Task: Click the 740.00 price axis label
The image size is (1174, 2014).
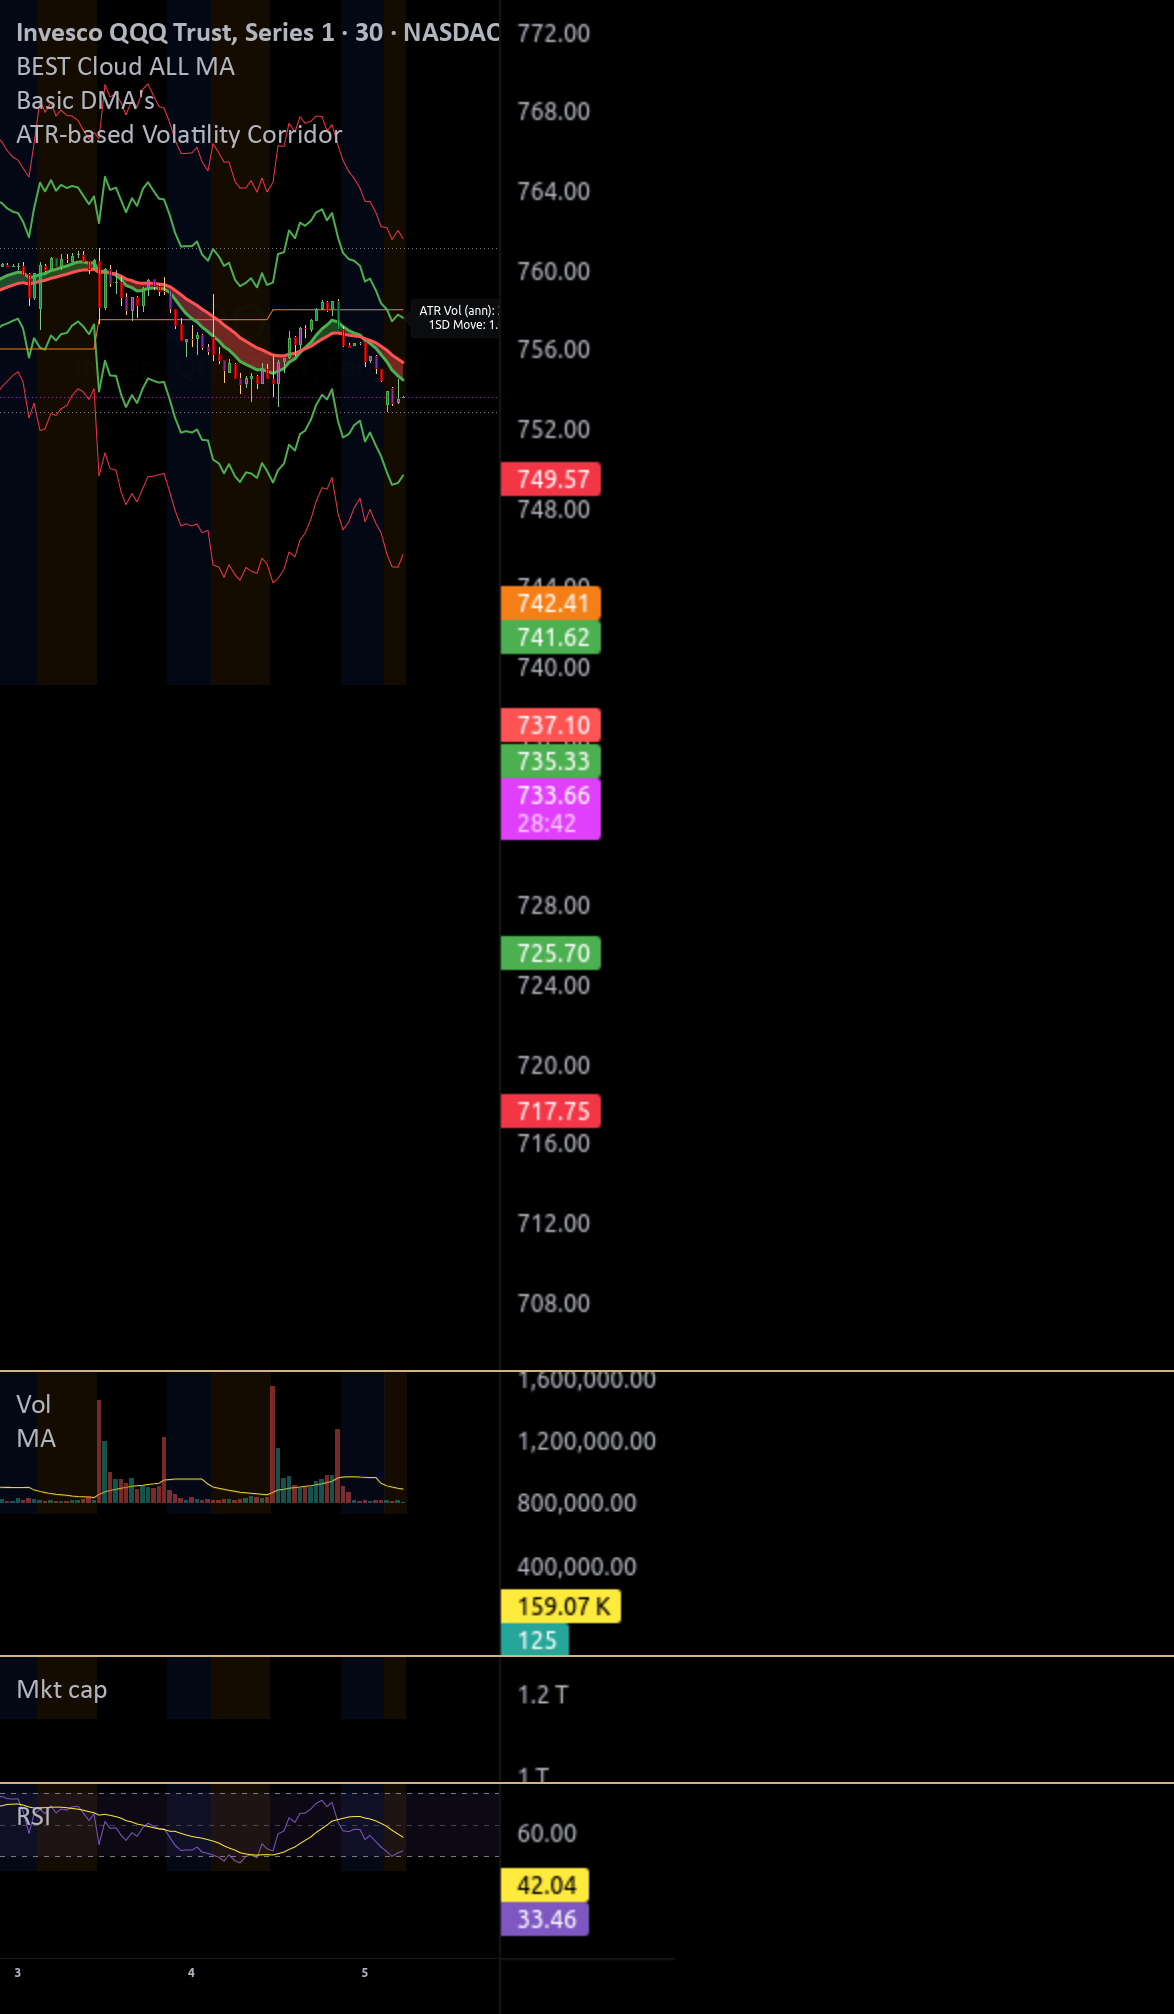Action: click(x=553, y=667)
